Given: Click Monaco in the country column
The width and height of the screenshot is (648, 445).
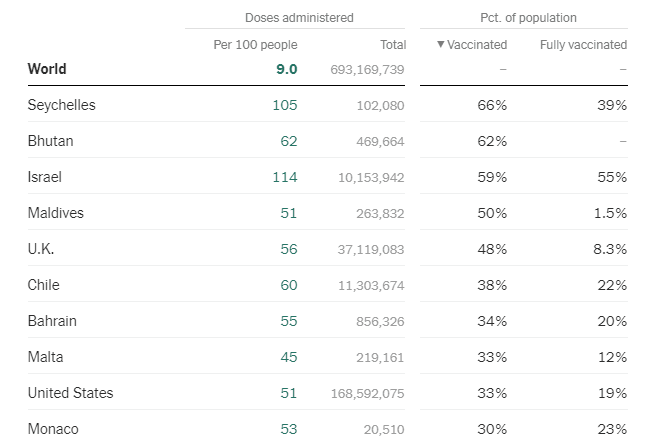Looking at the screenshot, I should point(52,429).
